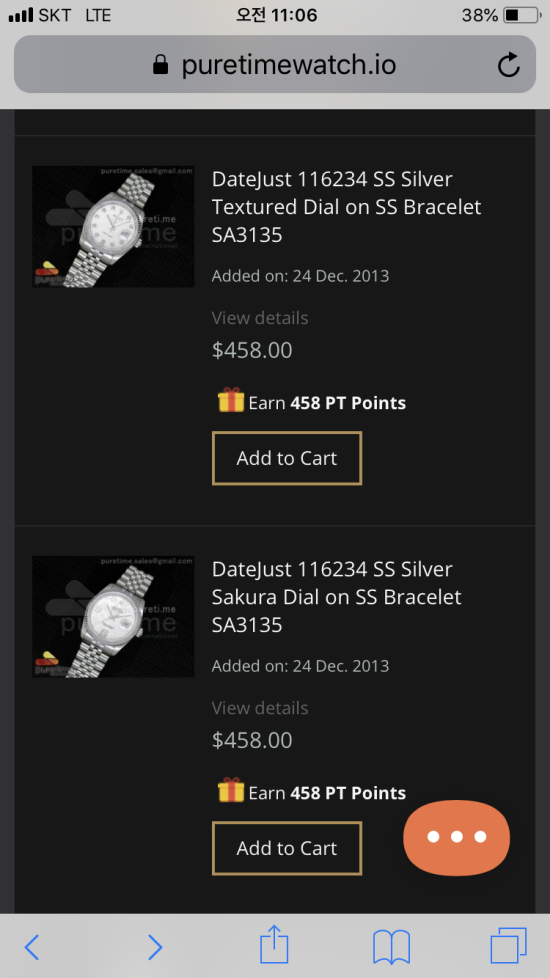This screenshot has width=550, height=978.
Task: Tap the reload page icon
Action: [509, 65]
